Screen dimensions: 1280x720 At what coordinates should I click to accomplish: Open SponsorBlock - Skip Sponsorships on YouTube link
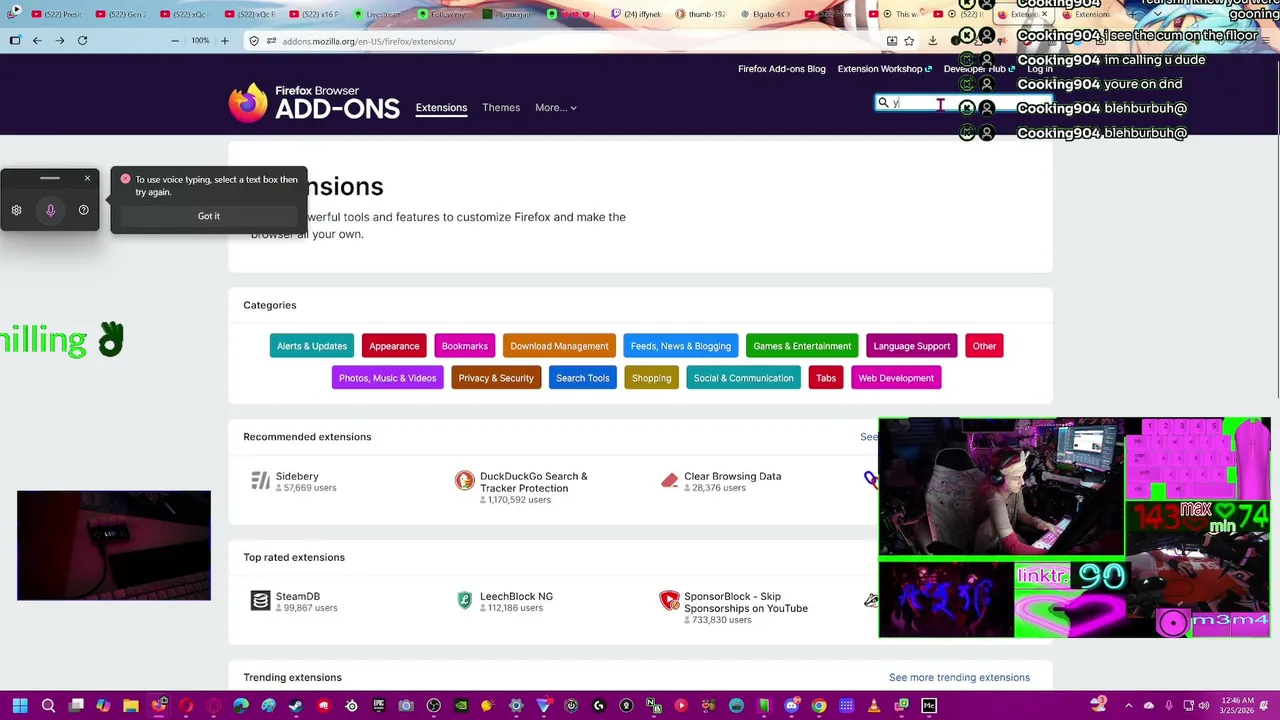[x=746, y=602]
